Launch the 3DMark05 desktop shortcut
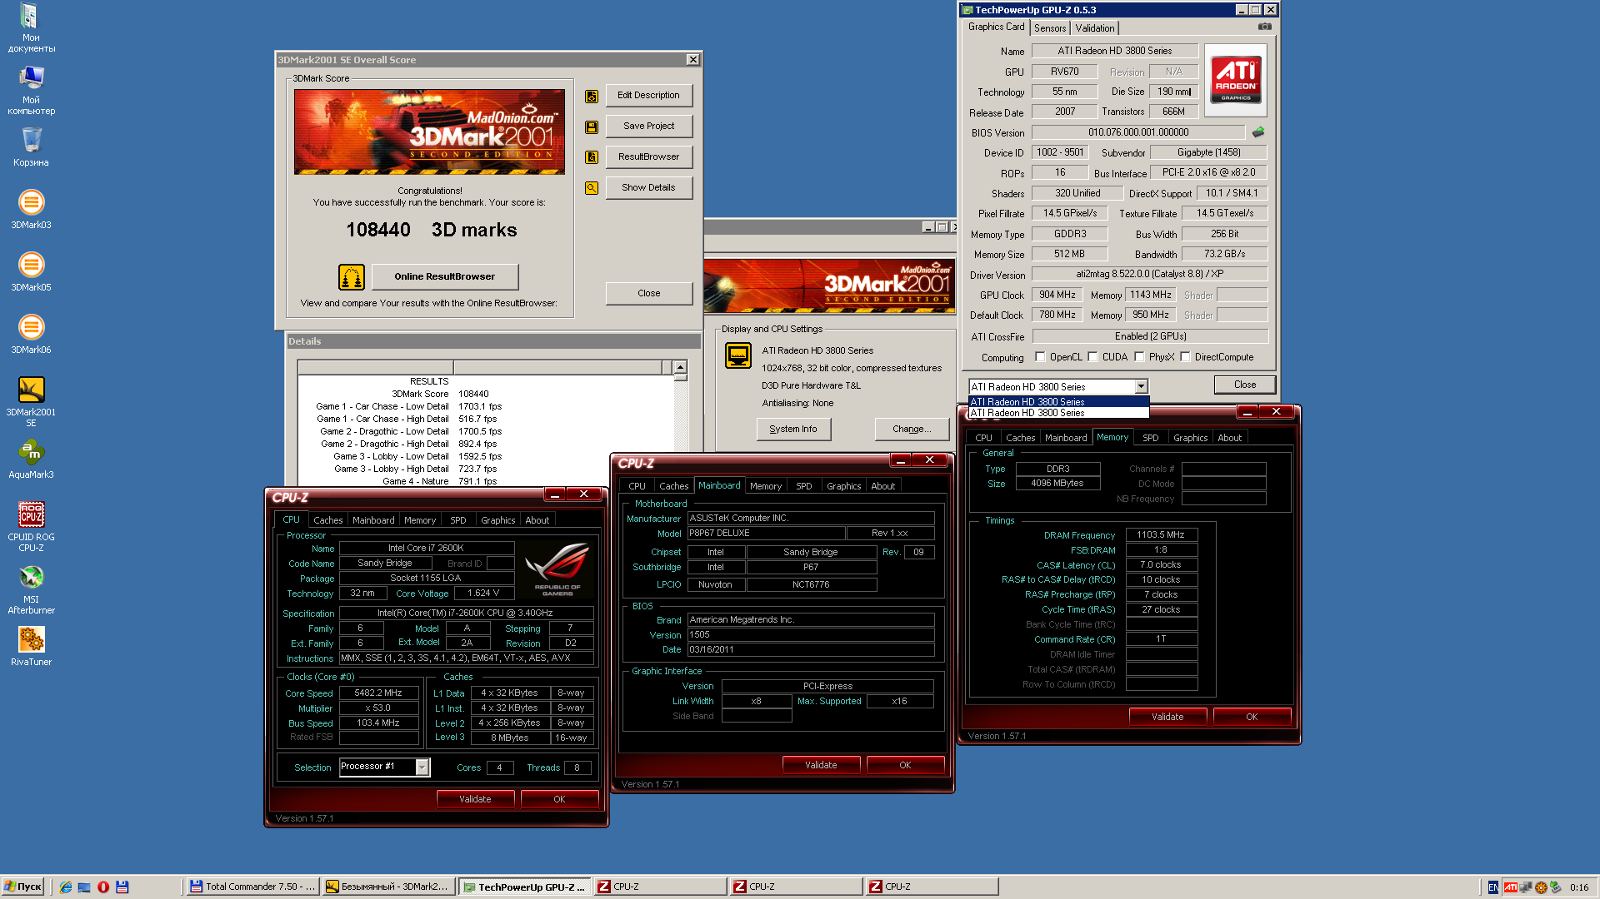This screenshot has height=899, width=1600. [31, 271]
